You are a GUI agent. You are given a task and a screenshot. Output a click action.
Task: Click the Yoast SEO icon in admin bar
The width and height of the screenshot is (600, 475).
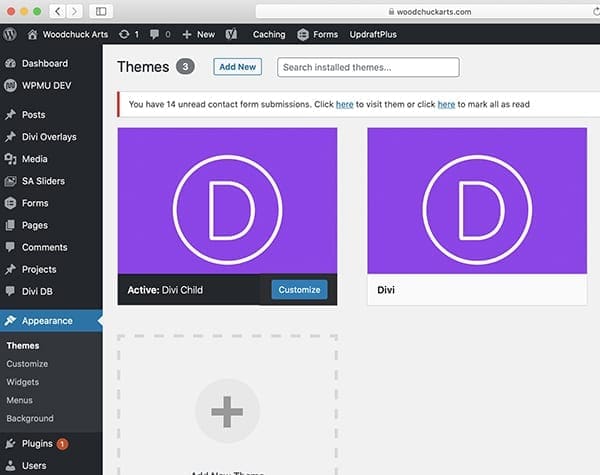[x=231, y=34]
